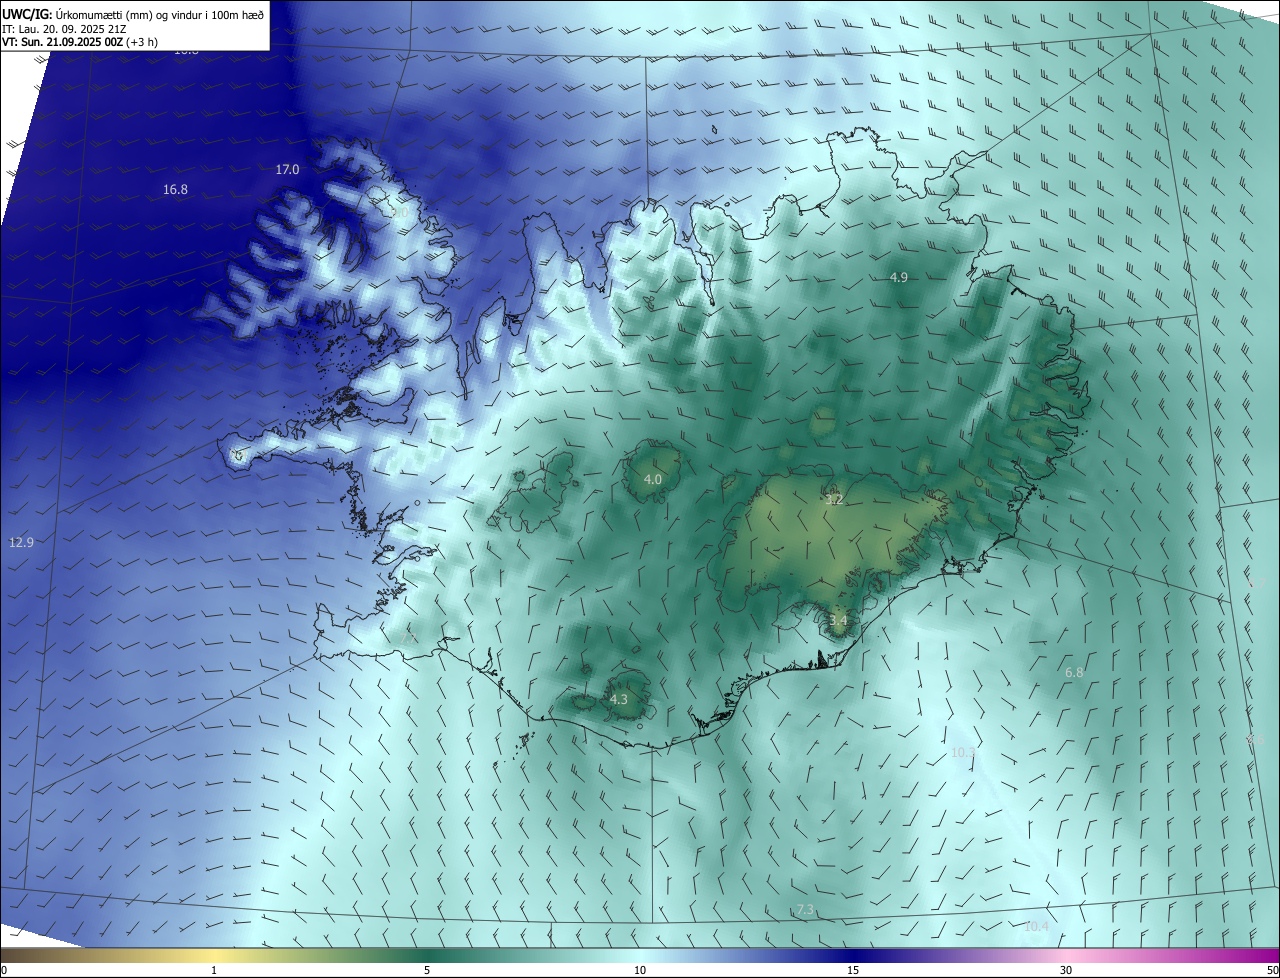Click the 50 label on color scale
This screenshot has width=1280, height=978.
click(x=1272, y=970)
